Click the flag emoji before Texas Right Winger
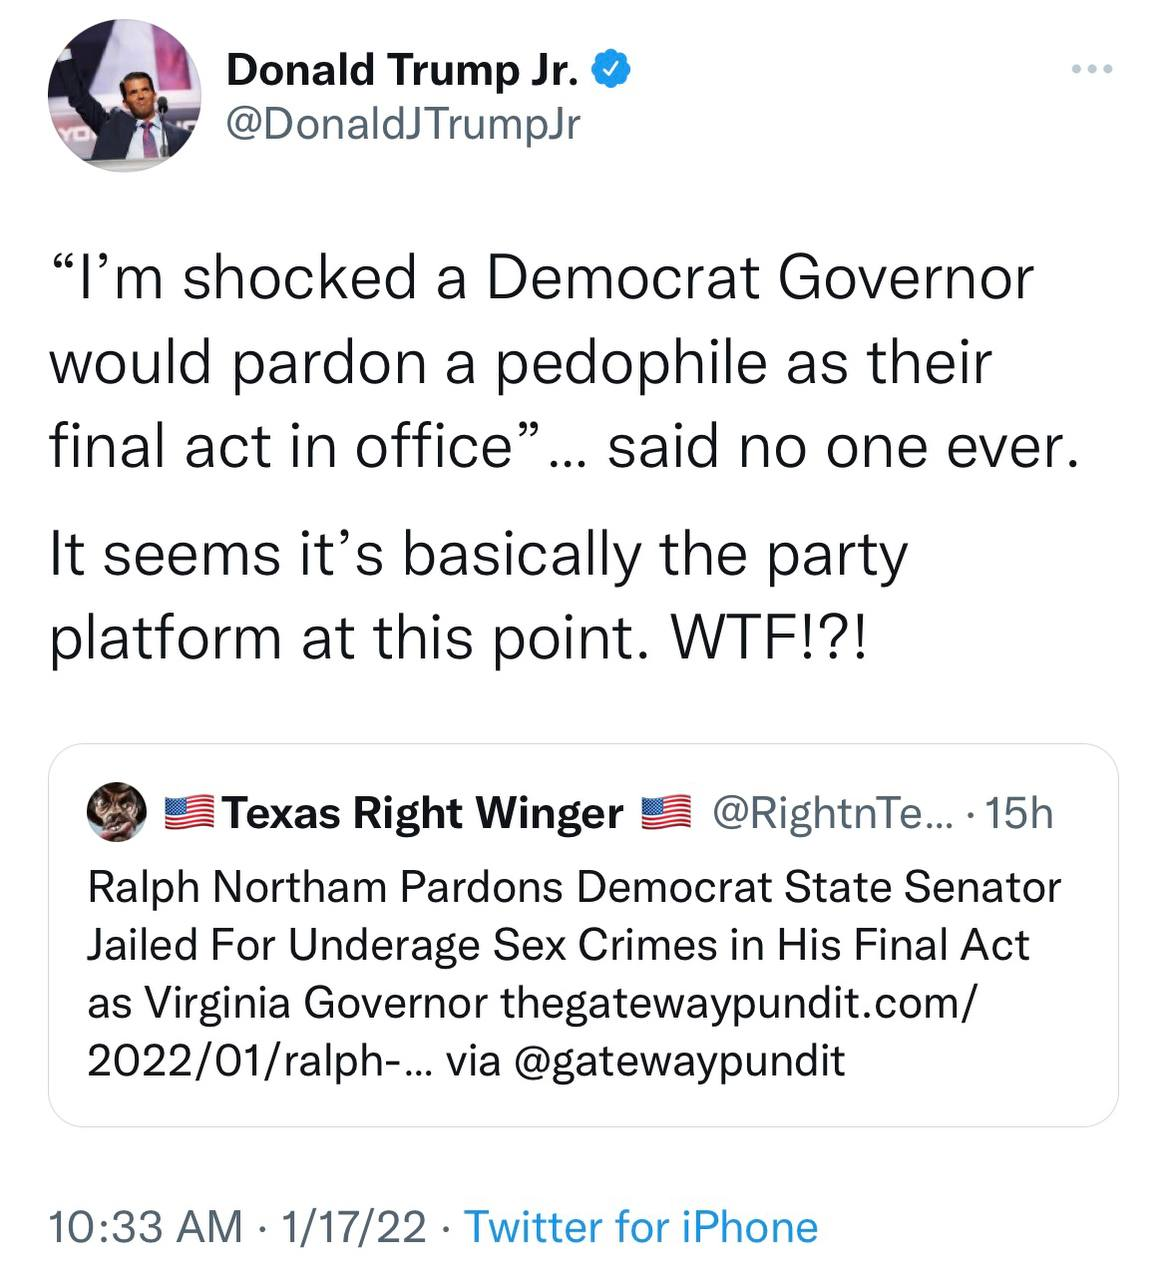 click(188, 812)
